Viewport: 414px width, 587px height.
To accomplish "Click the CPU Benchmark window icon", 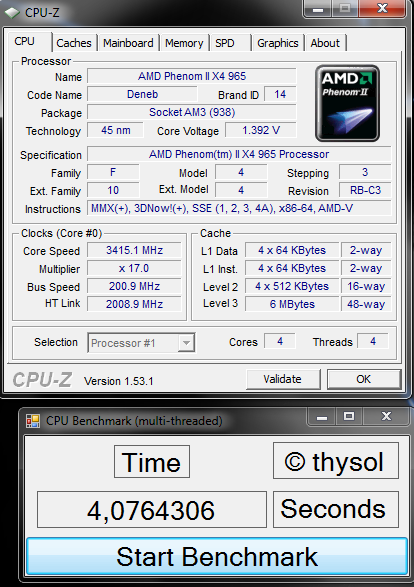I will (x=33, y=421).
